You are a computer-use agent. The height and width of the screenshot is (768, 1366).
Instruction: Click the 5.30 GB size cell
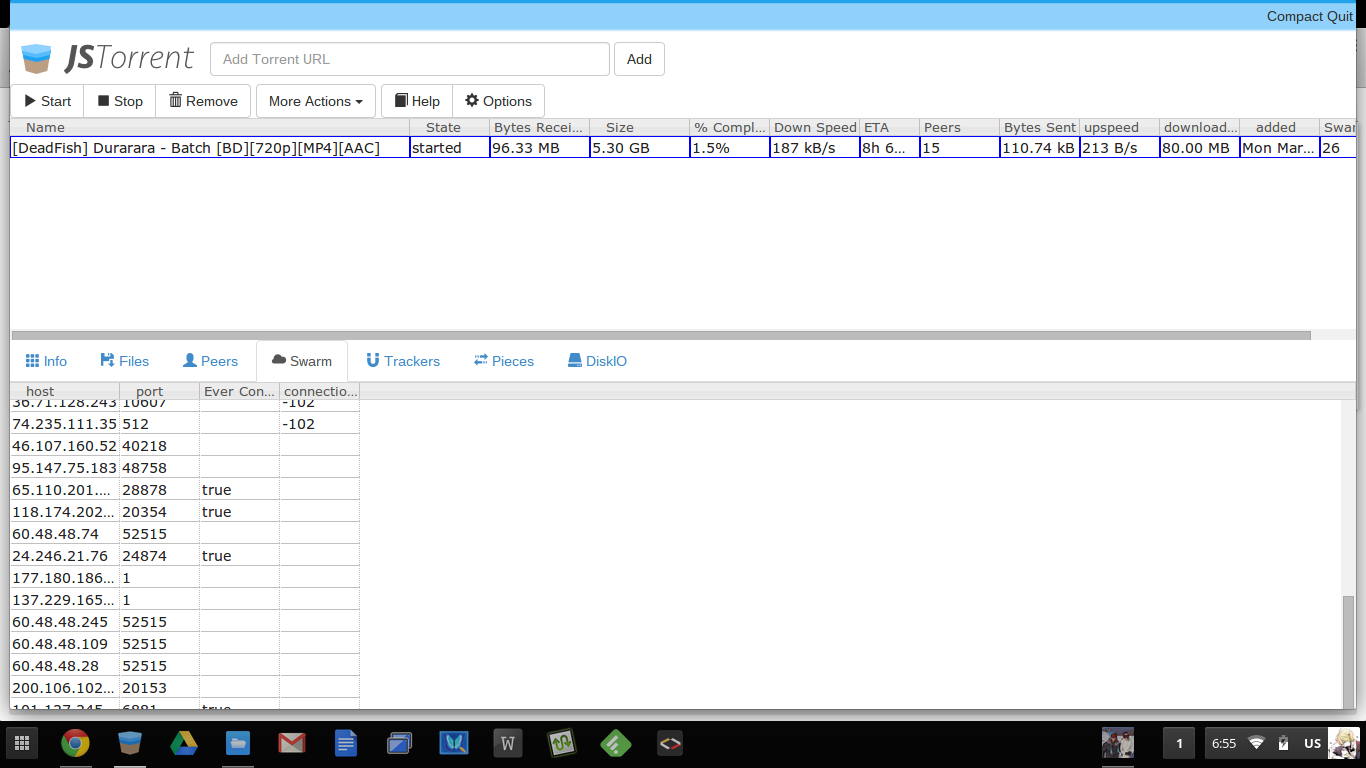point(640,148)
